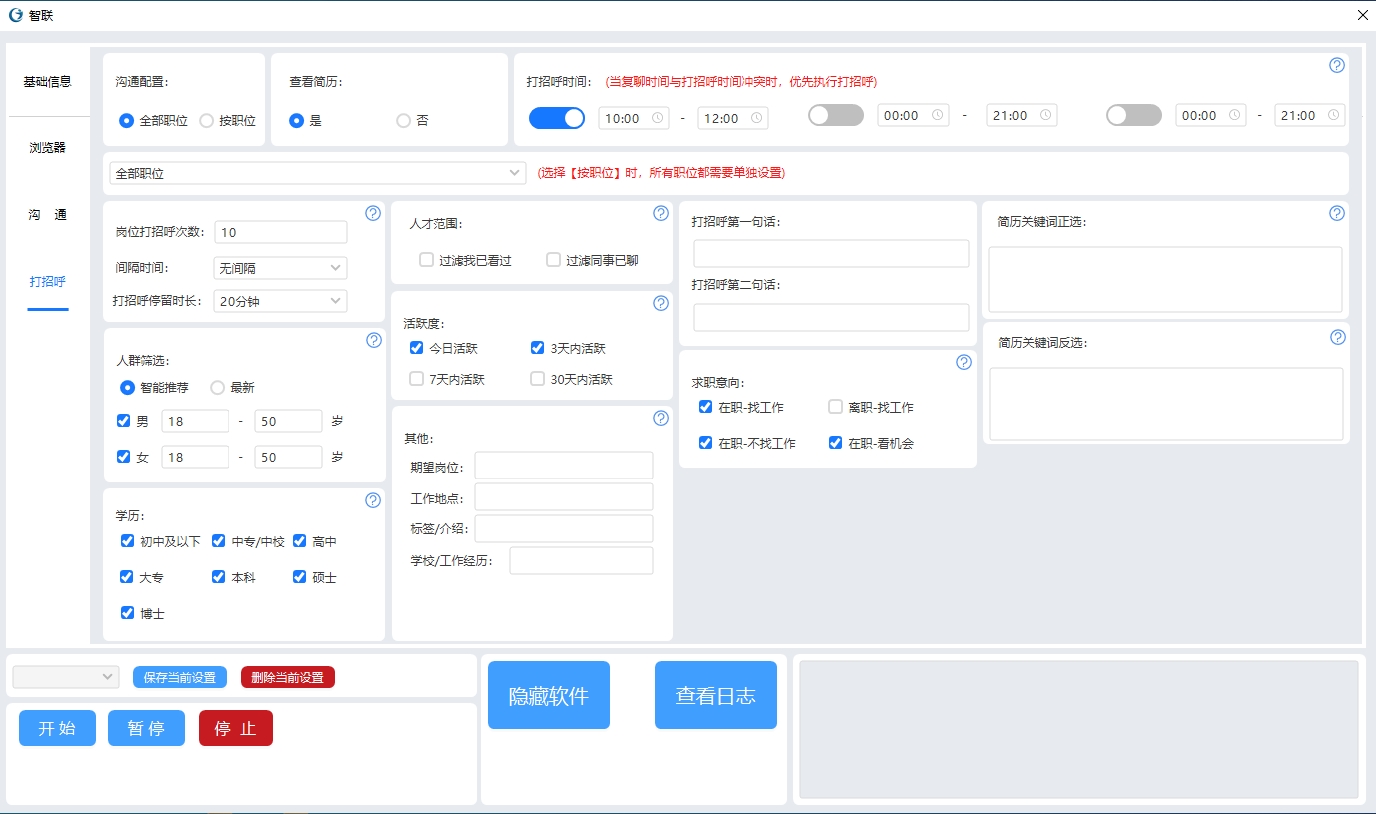Open 打招呼停留时长 dropdown showing 20分钟
1376x814 pixels.
280,301
